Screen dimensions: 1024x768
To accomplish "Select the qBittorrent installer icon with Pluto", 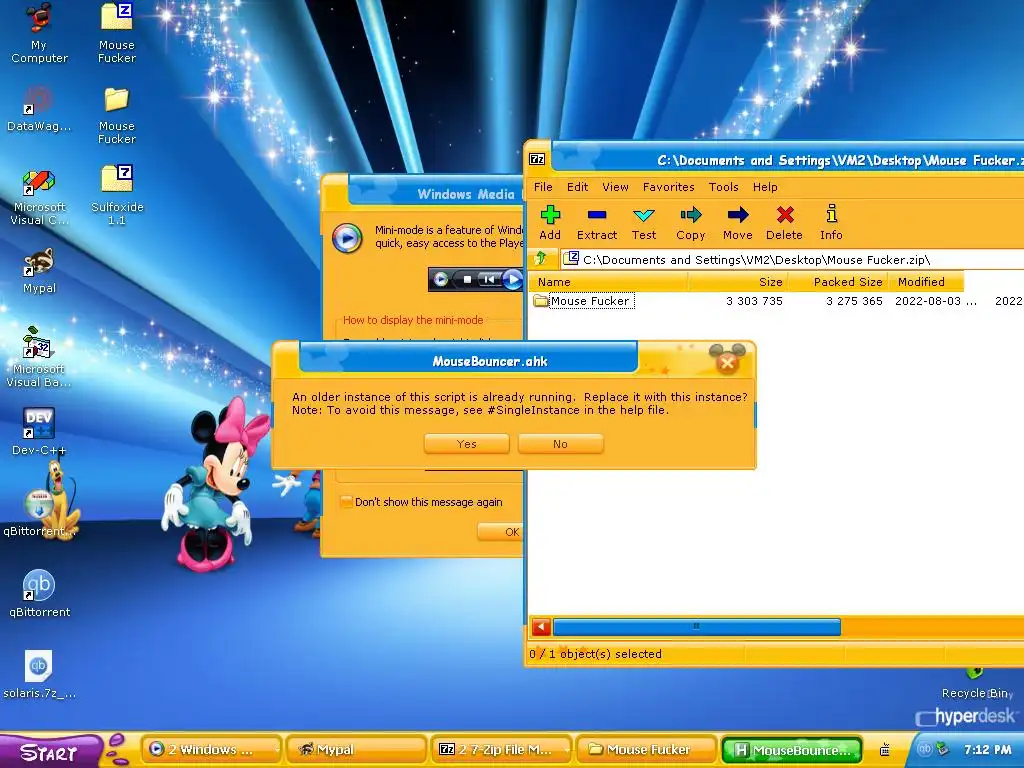I will 39,511.
